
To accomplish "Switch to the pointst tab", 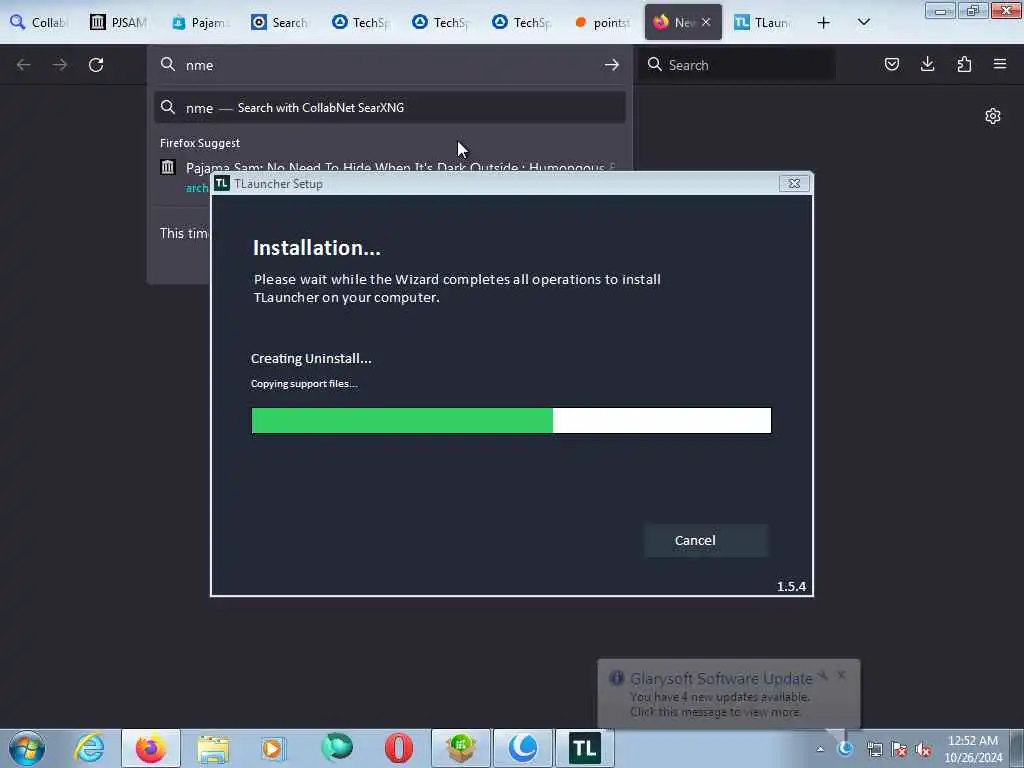I will tap(602, 22).
